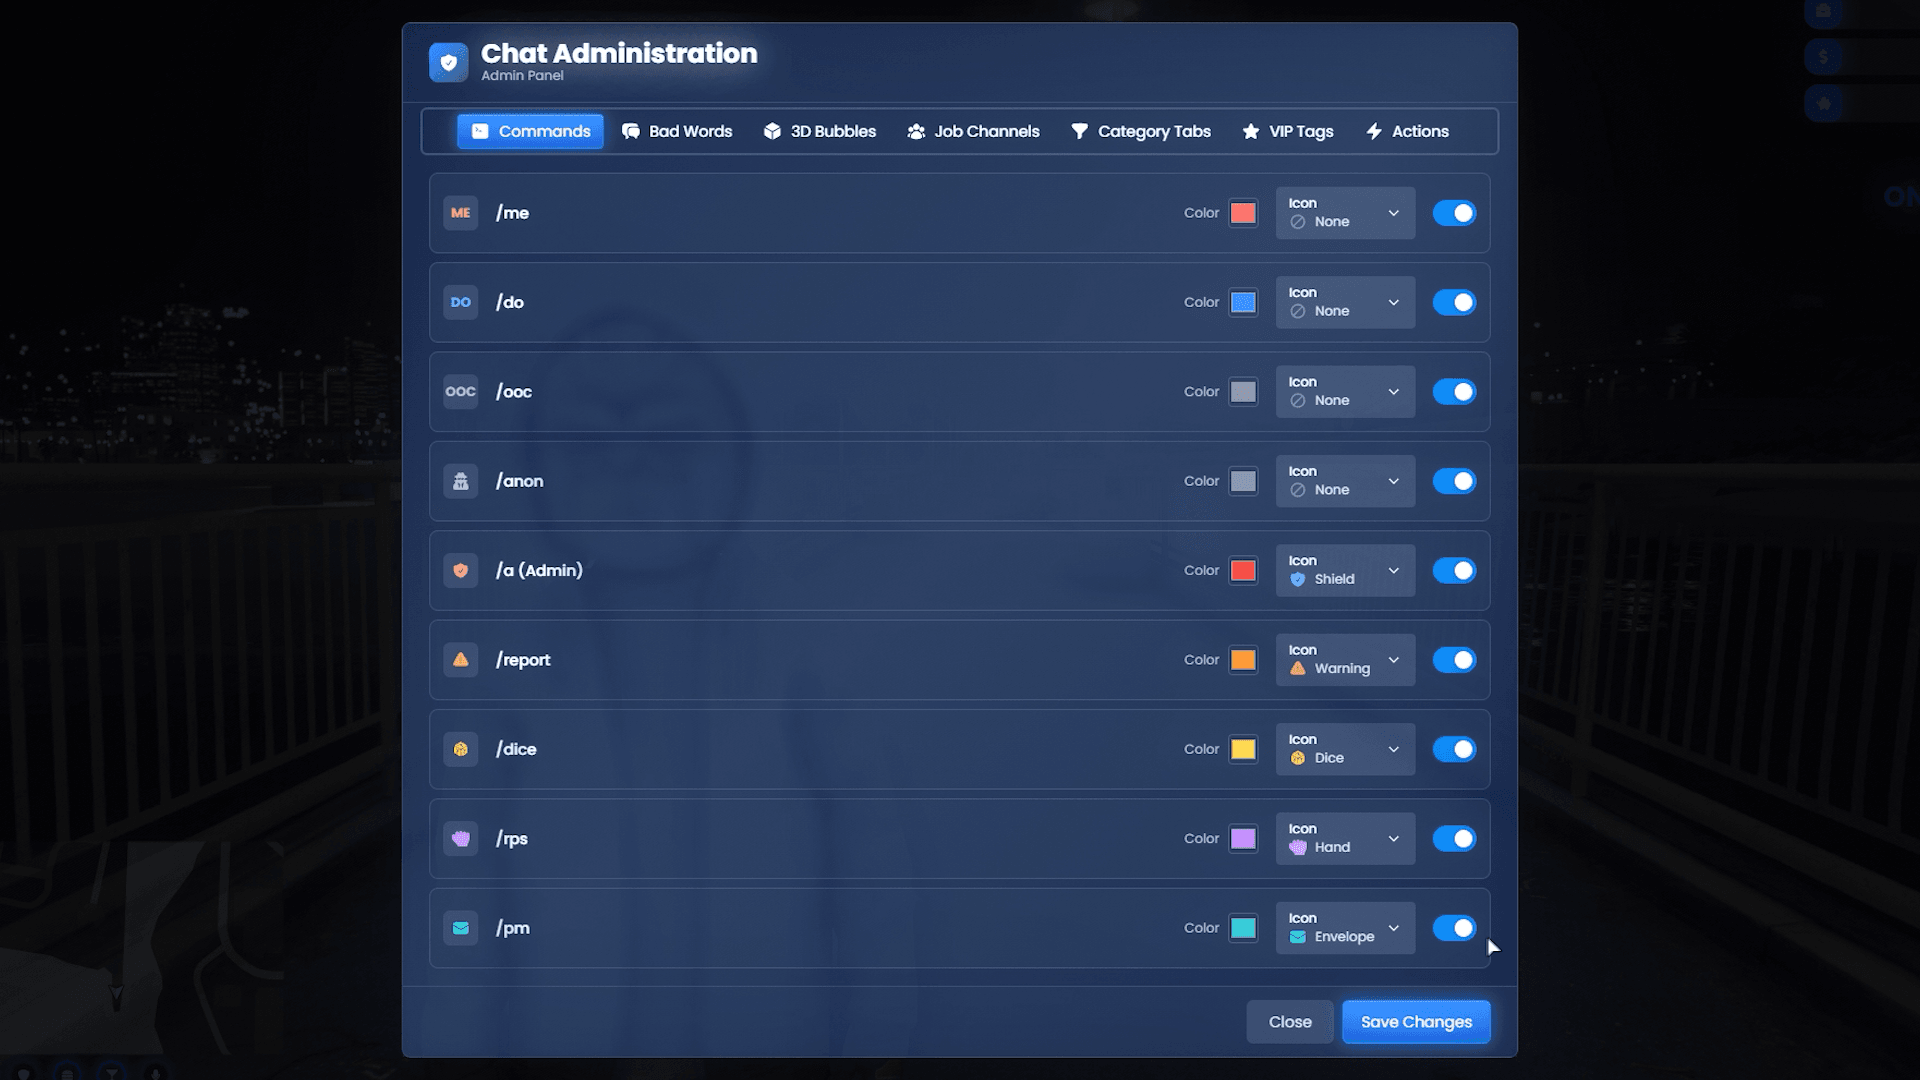Click the /pm command envelope icon
1920x1080 pixels.
coord(460,928)
